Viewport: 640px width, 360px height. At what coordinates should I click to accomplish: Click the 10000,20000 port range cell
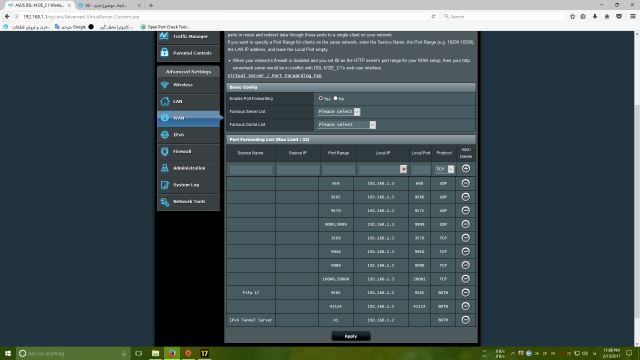pyautogui.click(x=336, y=279)
